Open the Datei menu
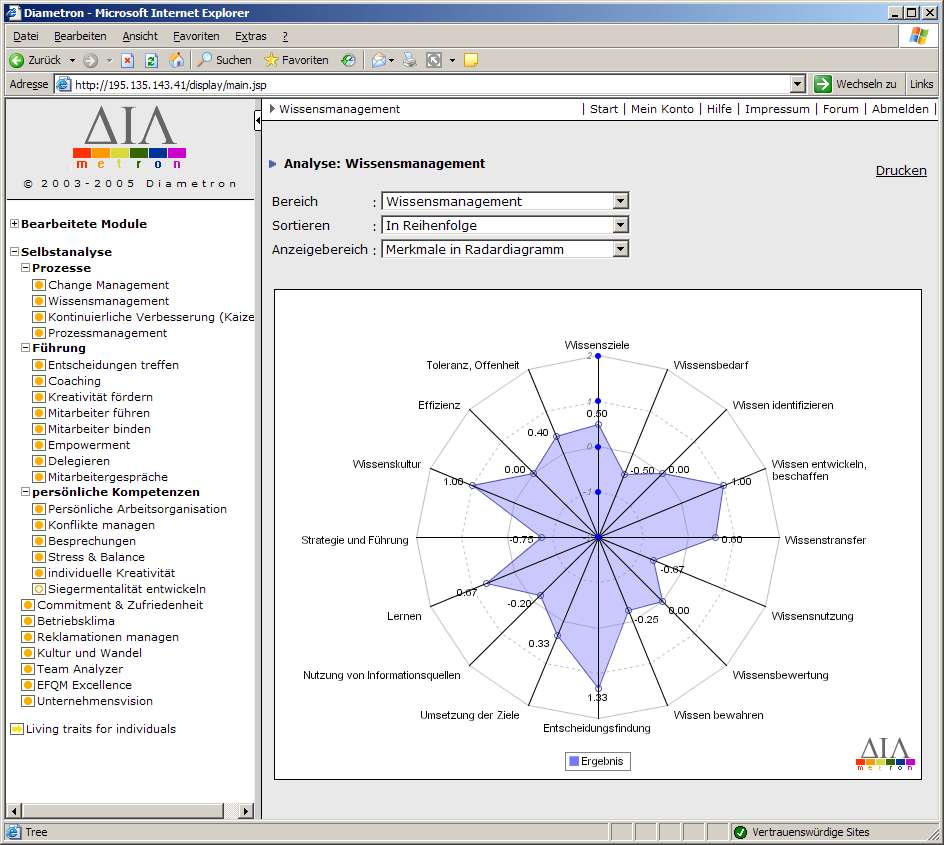 26,36
